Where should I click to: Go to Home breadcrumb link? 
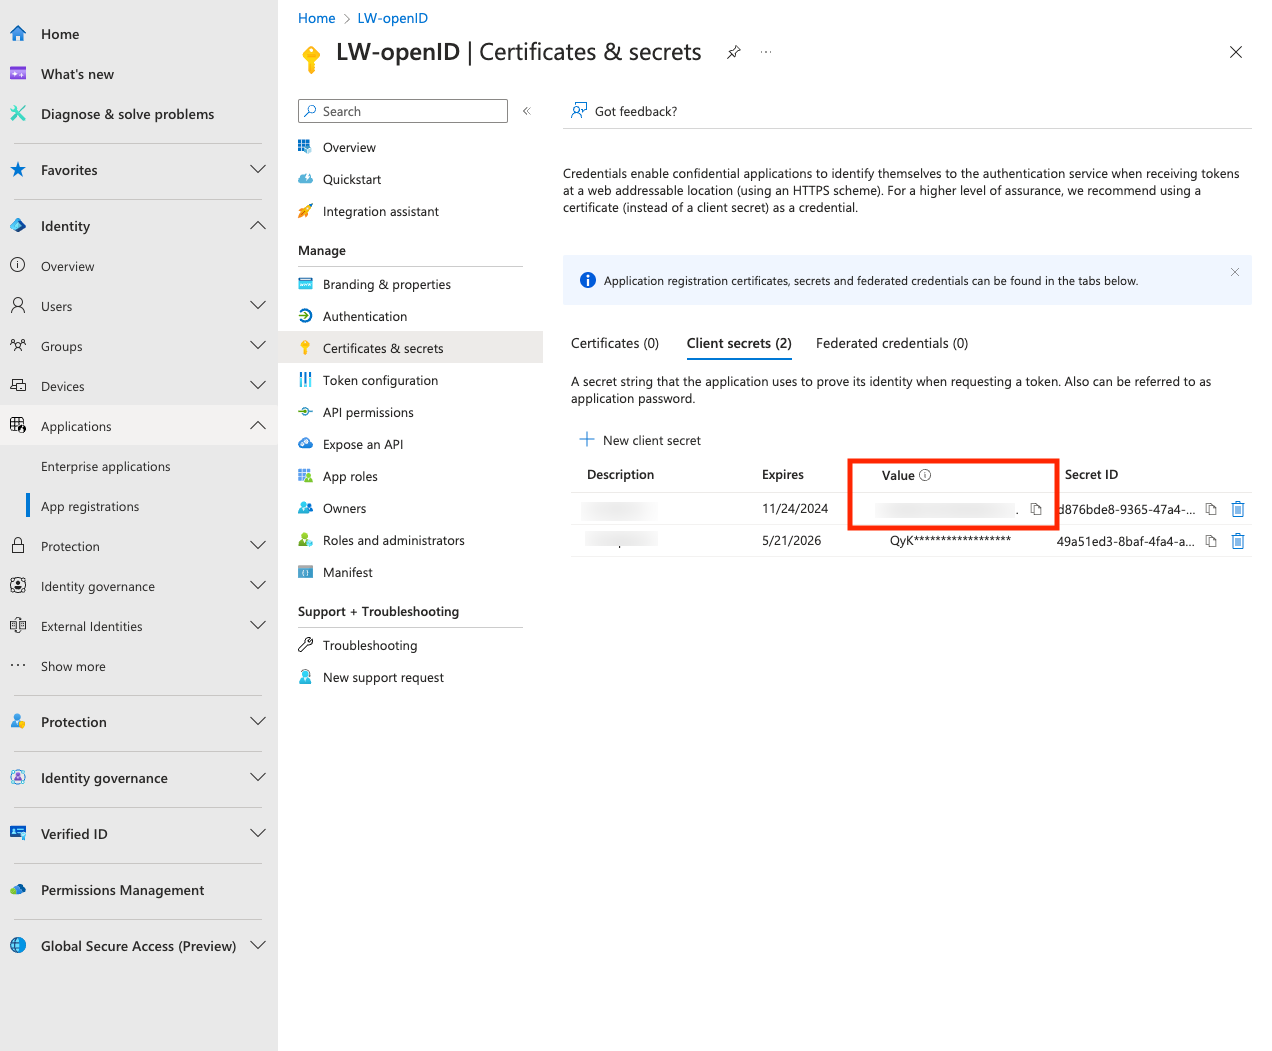point(317,18)
